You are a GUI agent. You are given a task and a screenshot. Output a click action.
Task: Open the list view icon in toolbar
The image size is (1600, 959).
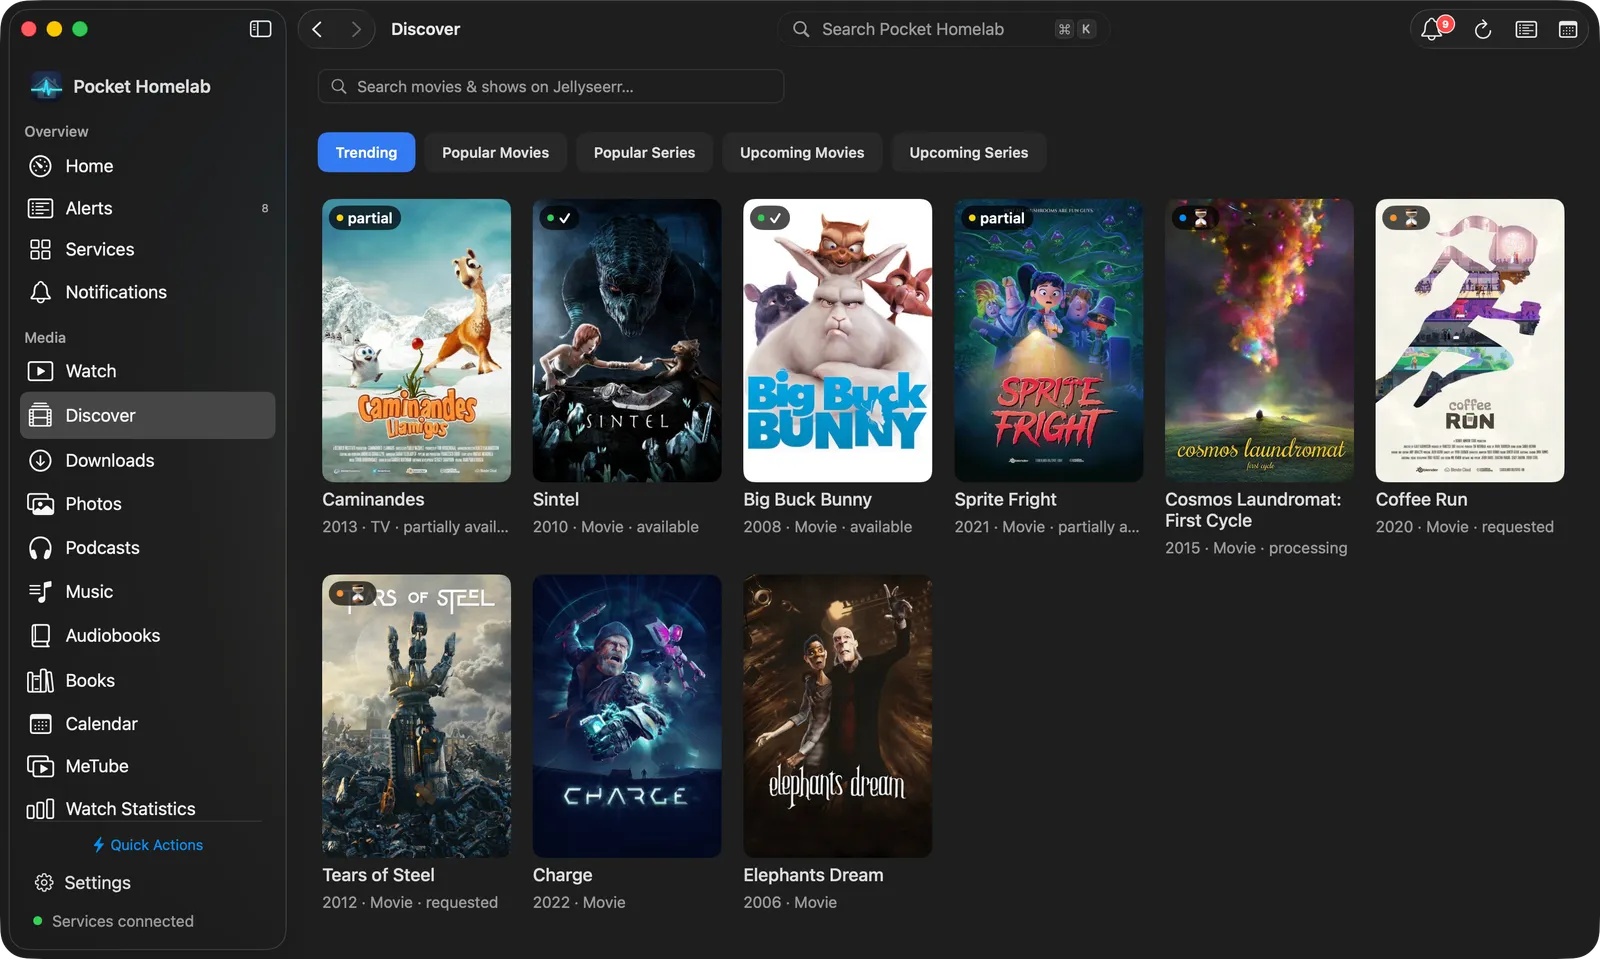pos(1526,30)
